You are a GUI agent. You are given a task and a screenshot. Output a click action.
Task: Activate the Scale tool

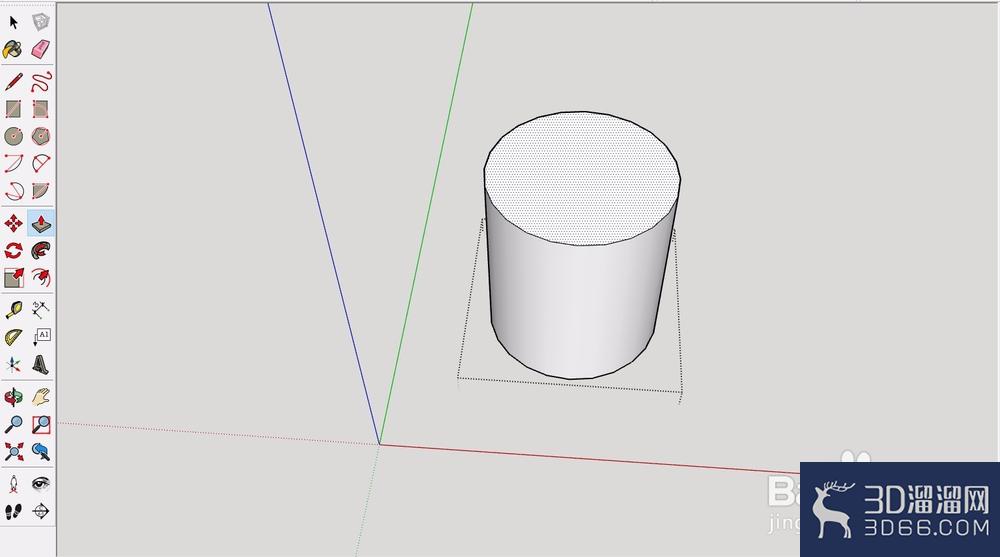13,278
